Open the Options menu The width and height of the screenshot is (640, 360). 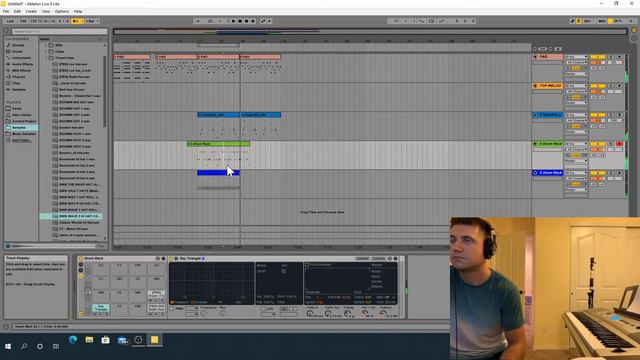[x=62, y=11]
